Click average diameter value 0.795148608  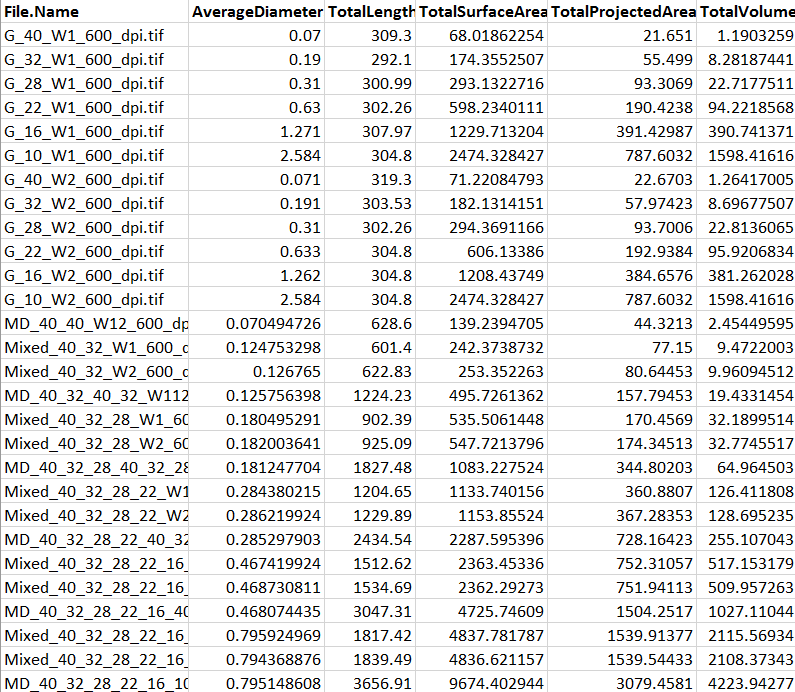pyautogui.click(x=257, y=683)
